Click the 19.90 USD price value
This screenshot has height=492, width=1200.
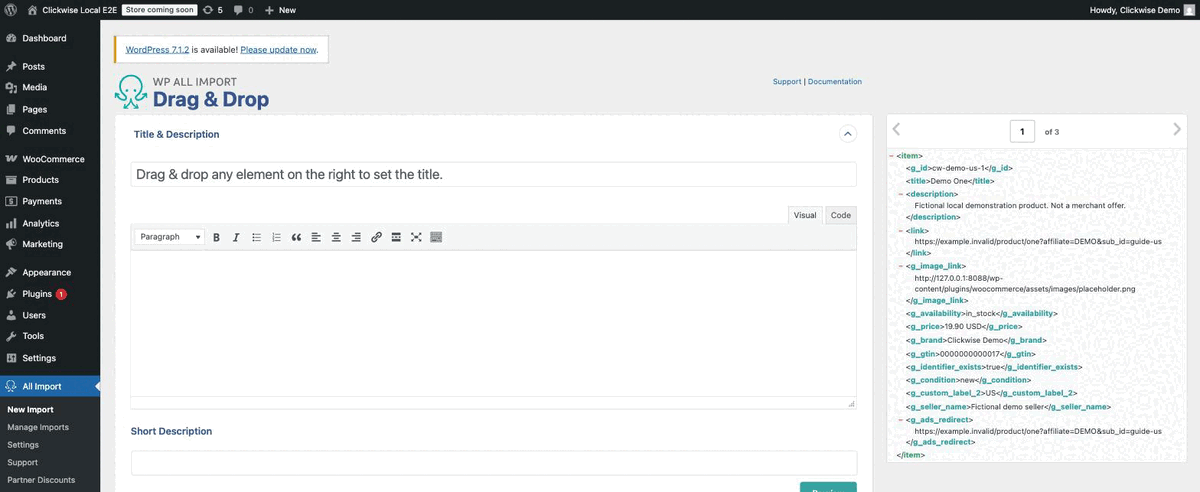click(x=964, y=327)
